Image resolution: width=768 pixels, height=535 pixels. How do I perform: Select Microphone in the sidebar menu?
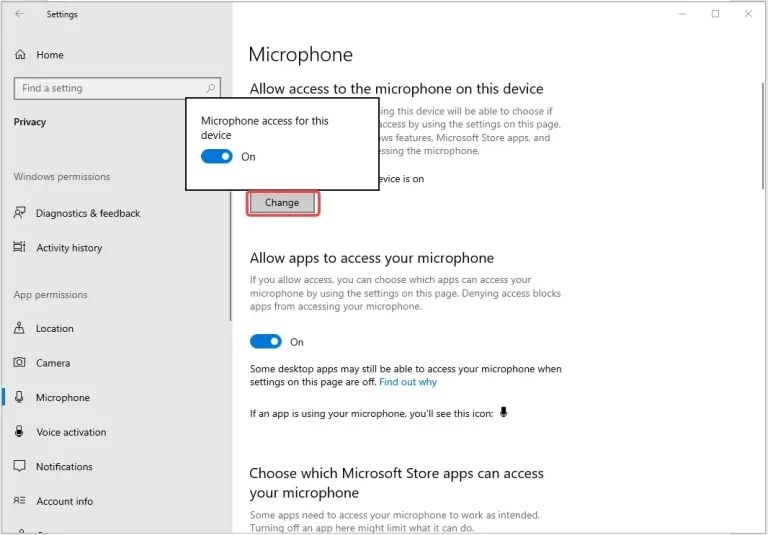click(x=62, y=398)
